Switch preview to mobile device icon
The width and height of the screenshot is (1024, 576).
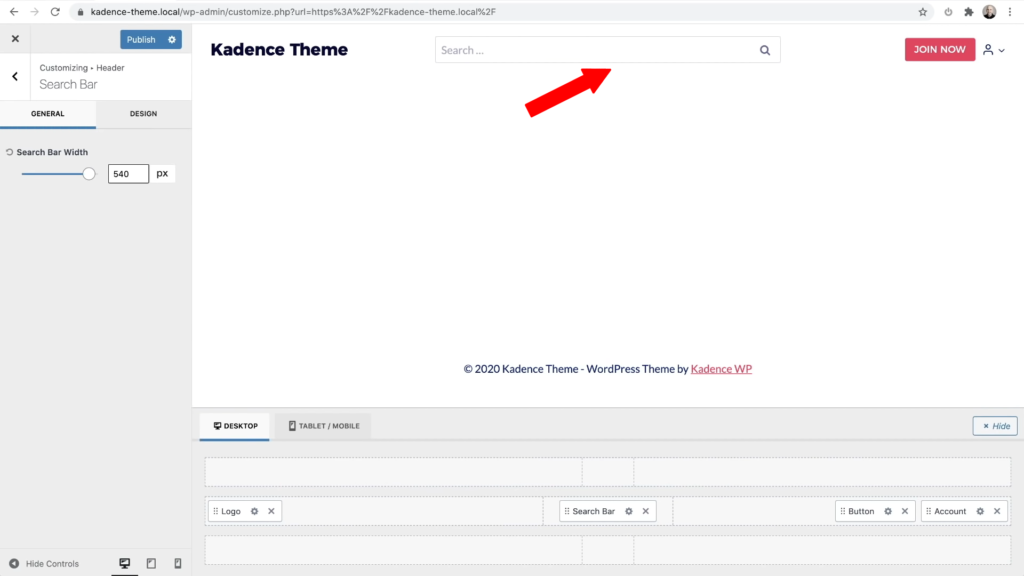[x=178, y=563]
